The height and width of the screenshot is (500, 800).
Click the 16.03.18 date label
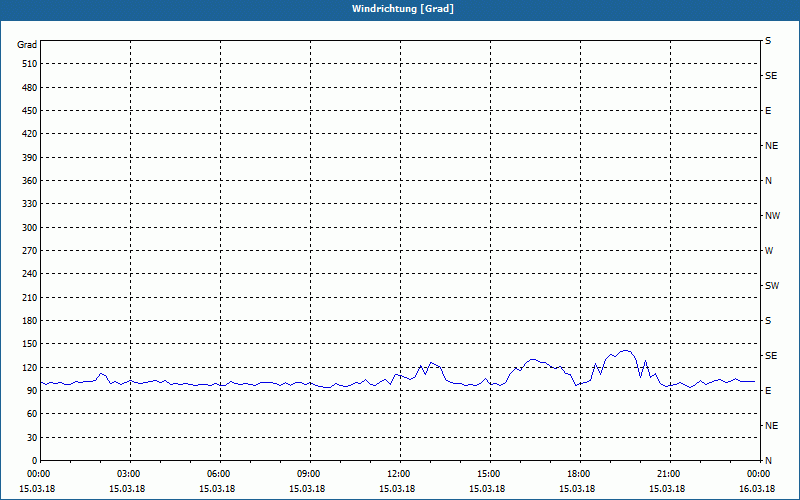coord(757,489)
